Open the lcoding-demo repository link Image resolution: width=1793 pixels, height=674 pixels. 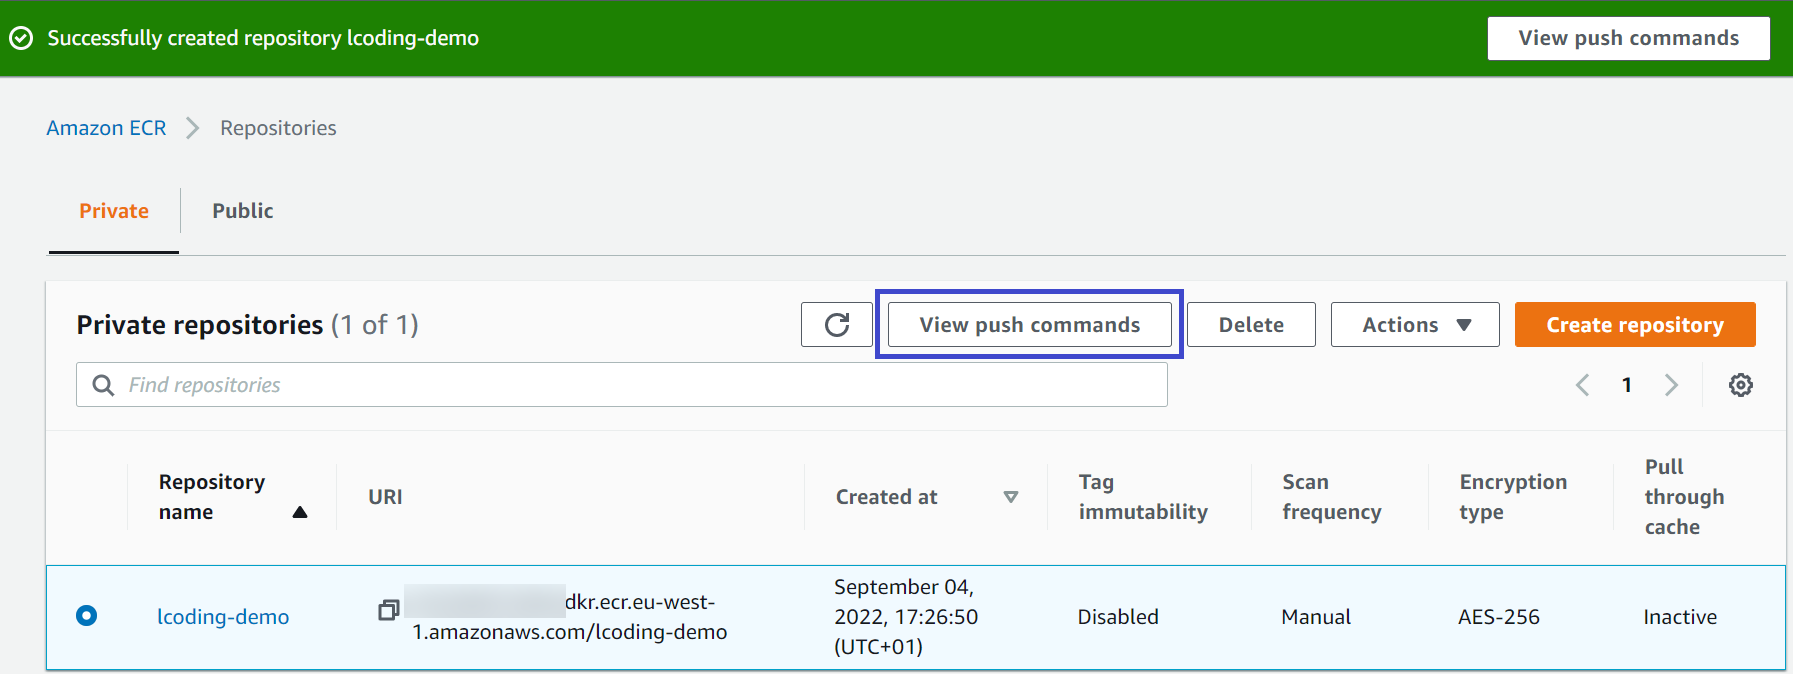223,617
